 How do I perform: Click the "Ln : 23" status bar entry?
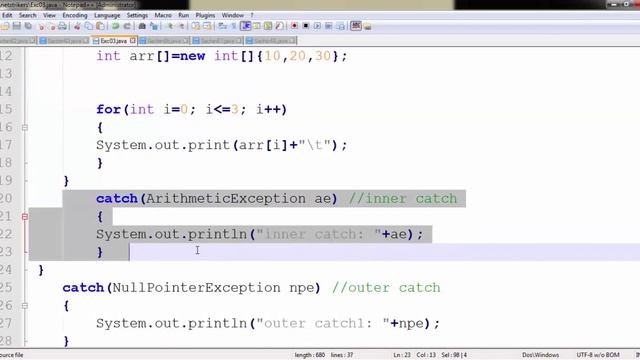[402, 355]
